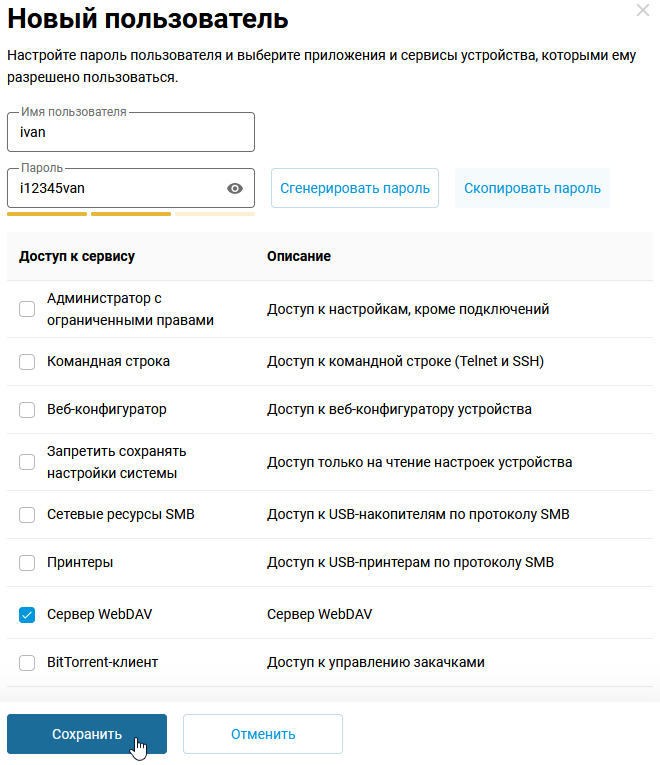Toggle password visibility eye icon

coord(235,188)
